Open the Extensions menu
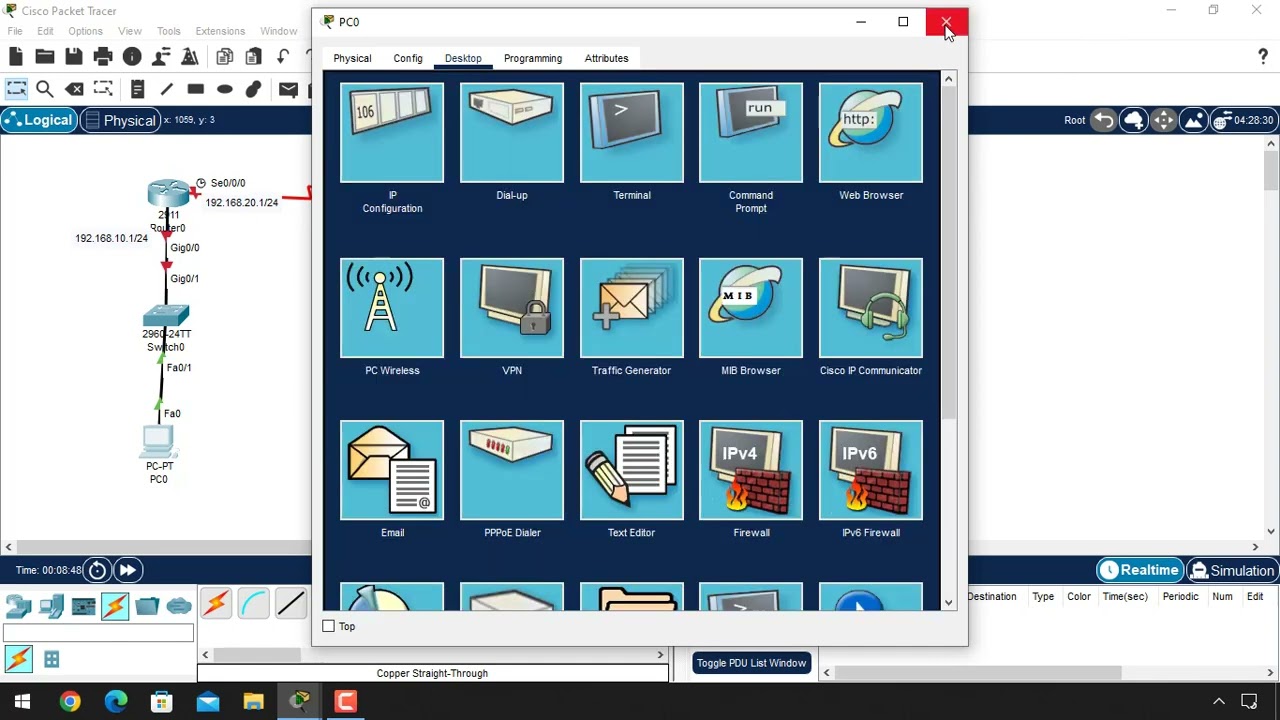This screenshot has width=1280, height=720. (220, 31)
